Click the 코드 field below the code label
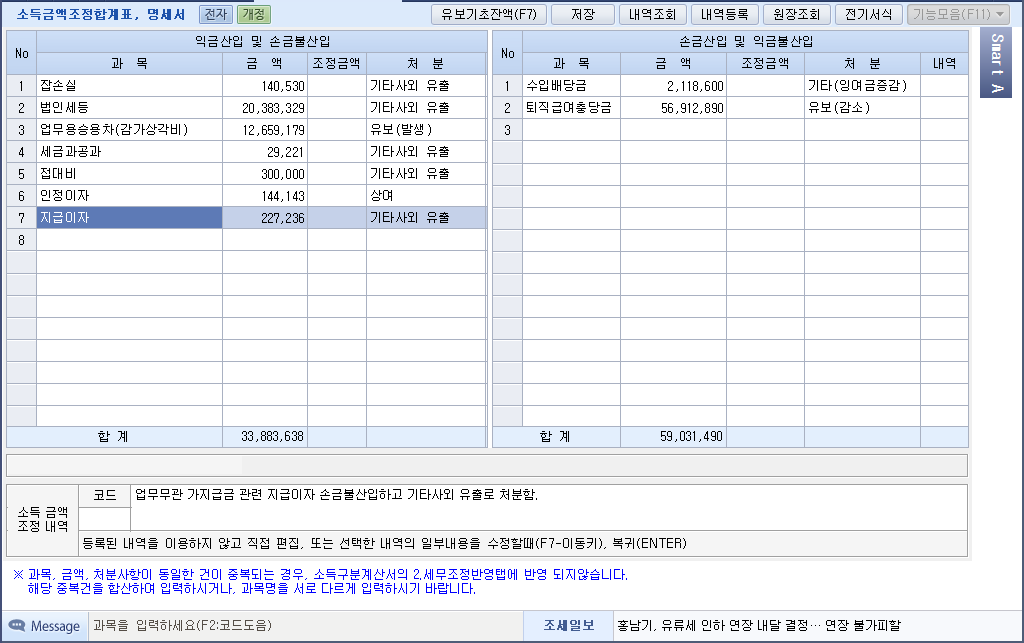This screenshot has height=643, width=1024. (104, 518)
